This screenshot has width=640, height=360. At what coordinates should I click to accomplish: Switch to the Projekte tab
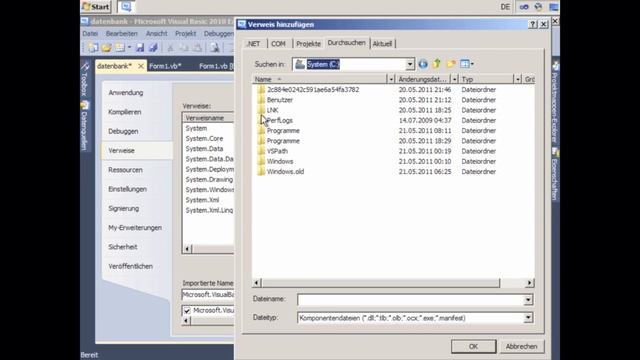pos(308,44)
